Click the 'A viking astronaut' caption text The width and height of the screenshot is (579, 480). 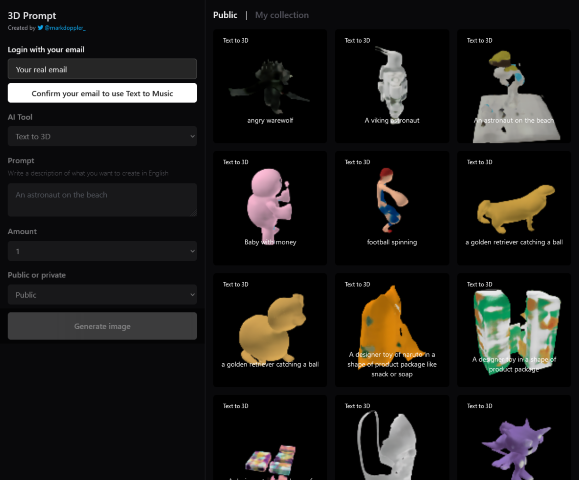click(392, 120)
